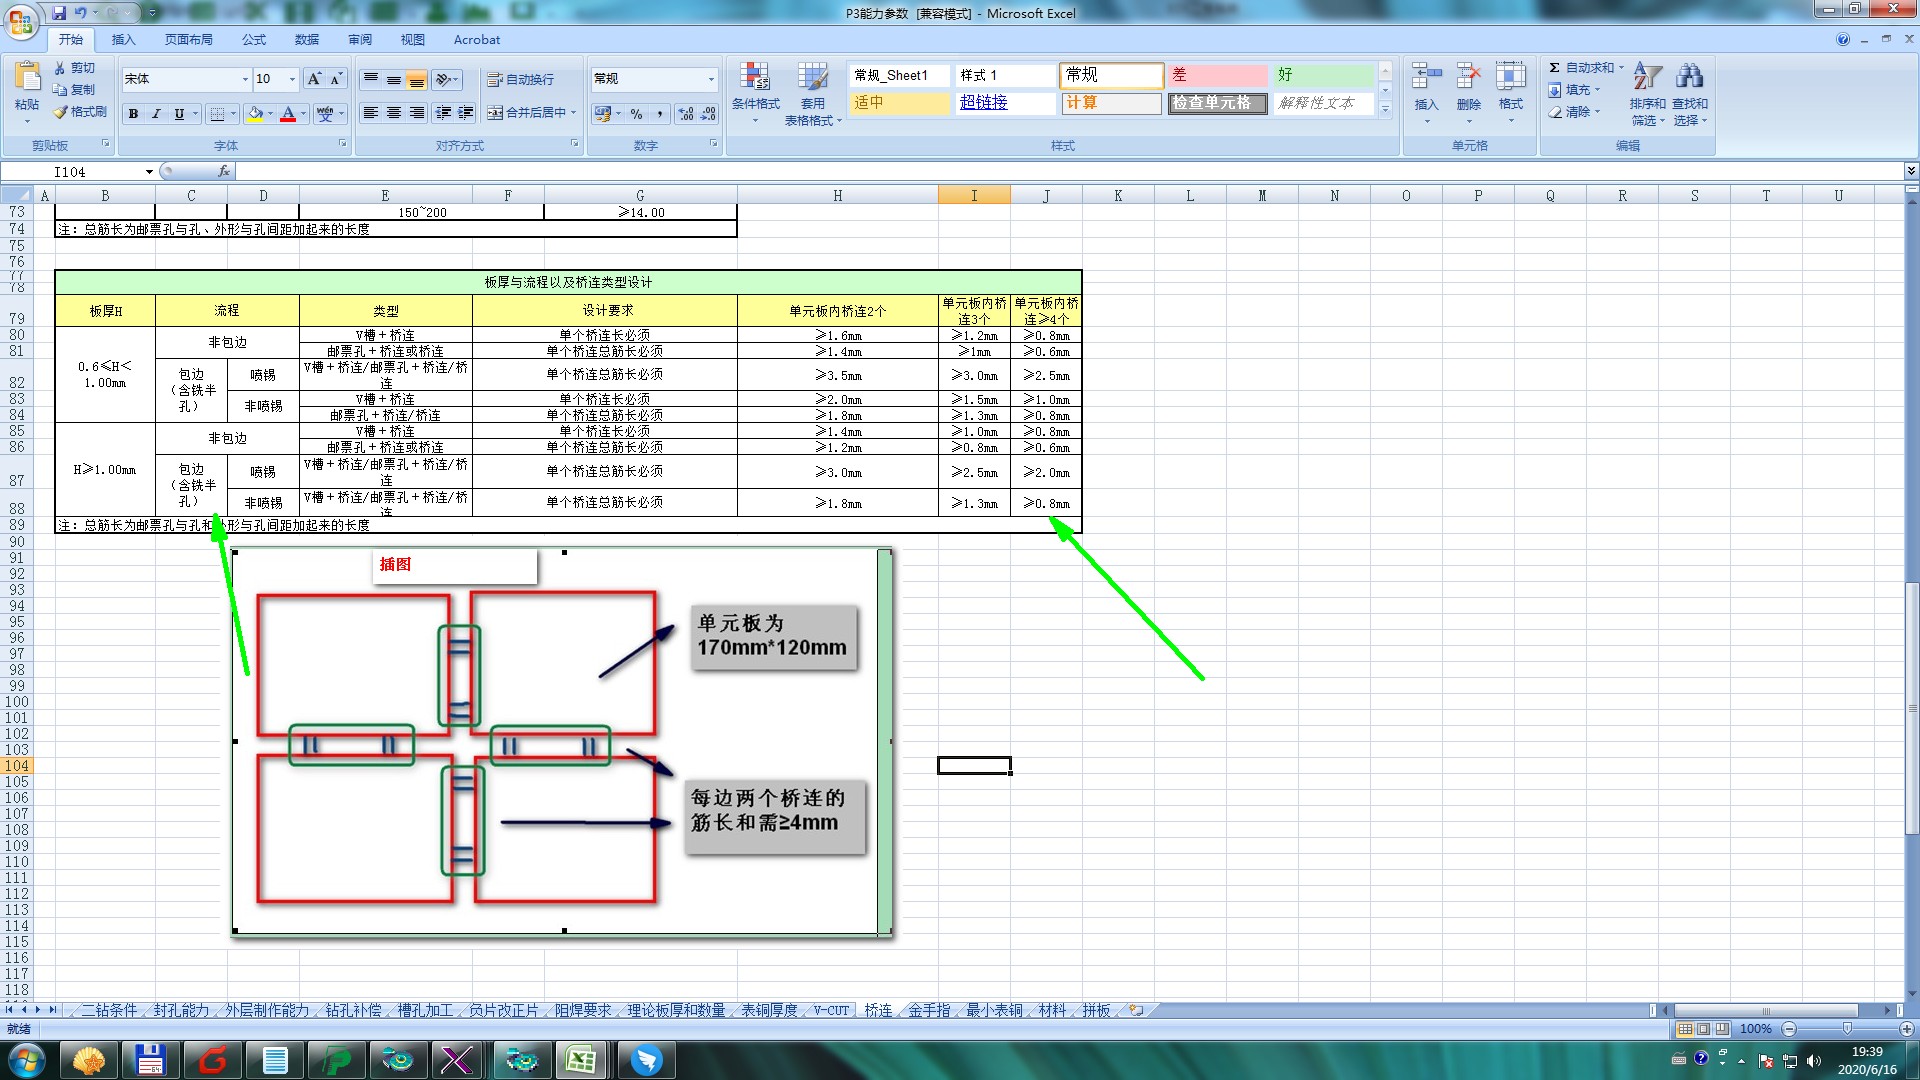Viewport: 1920px width, 1080px height.
Task: Toggle bold formatting
Action: (x=133, y=114)
